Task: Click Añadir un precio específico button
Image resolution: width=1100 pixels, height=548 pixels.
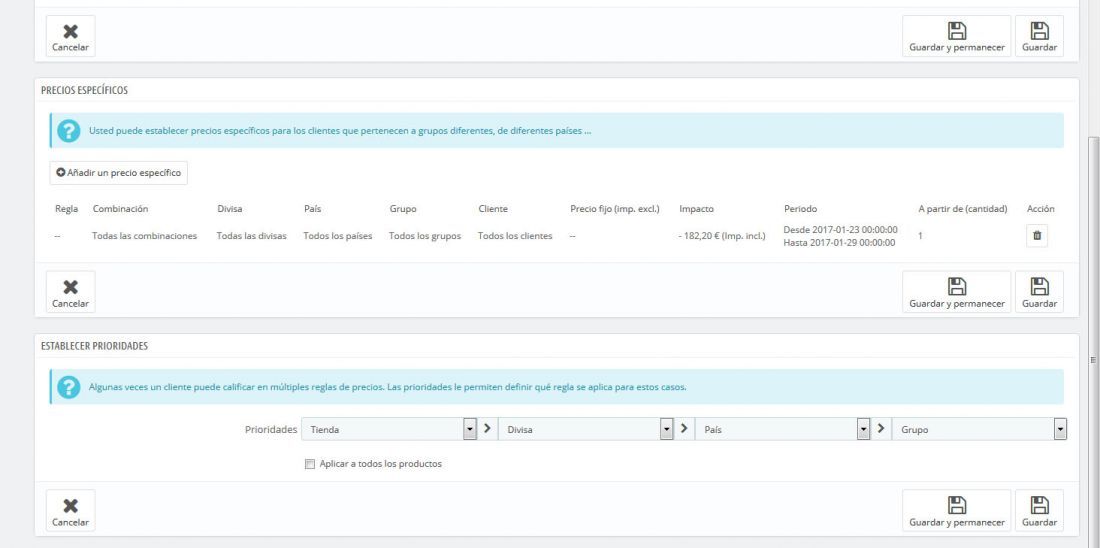Action: [119, 173]
